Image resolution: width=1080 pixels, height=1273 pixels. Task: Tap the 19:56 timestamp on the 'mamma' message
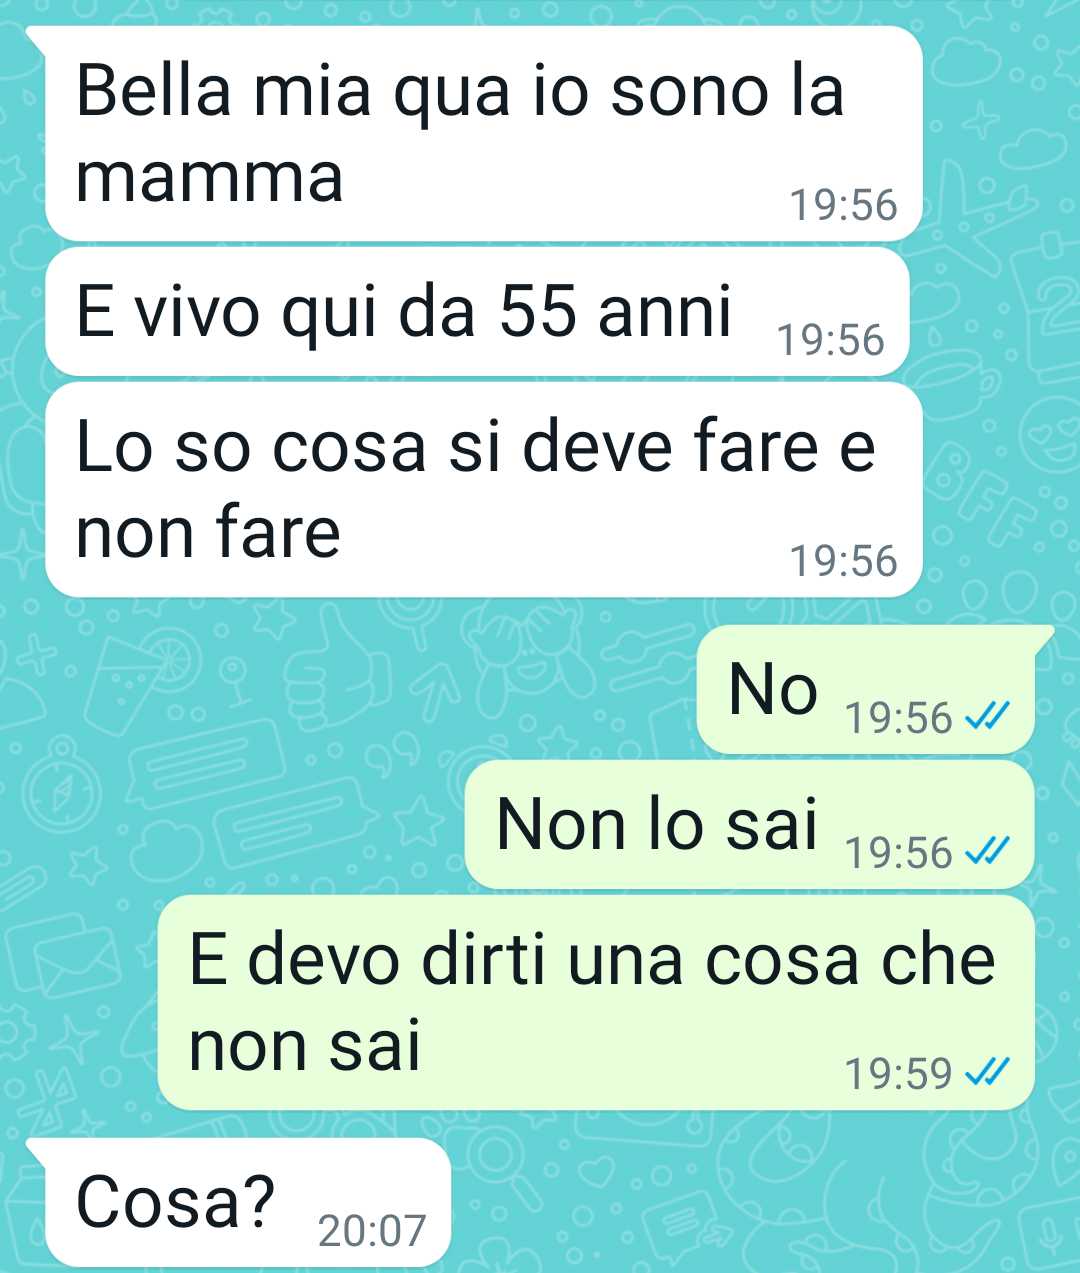pos(844,205)
